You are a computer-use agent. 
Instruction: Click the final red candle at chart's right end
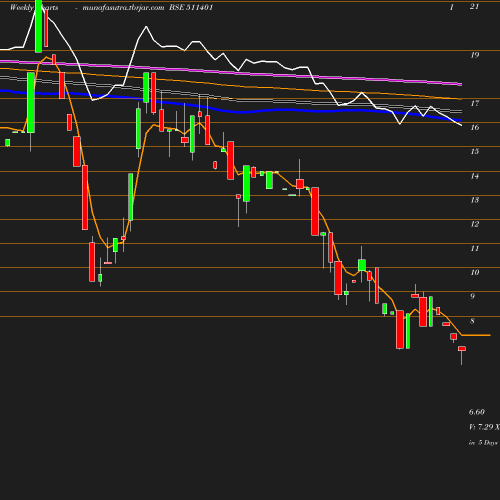[462, 349]
